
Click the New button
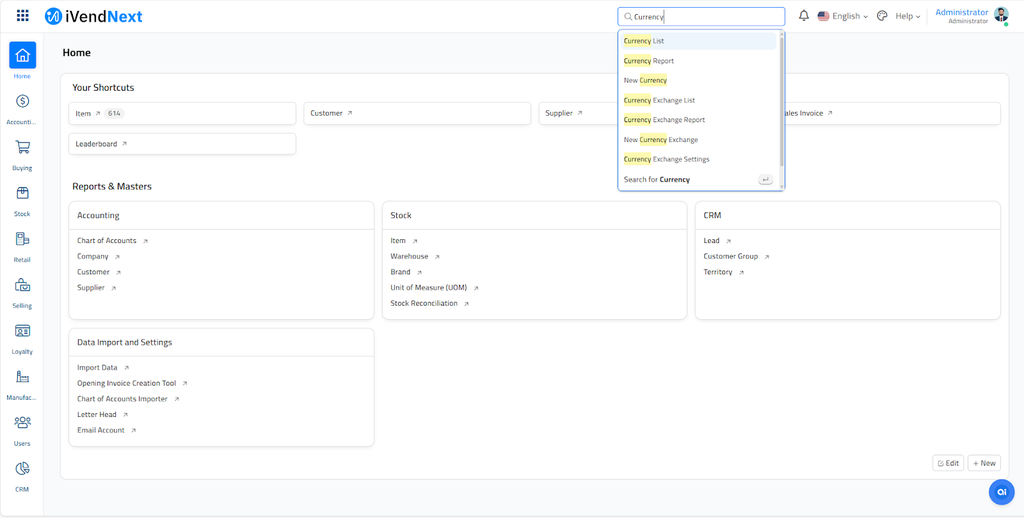click(984, 463)
